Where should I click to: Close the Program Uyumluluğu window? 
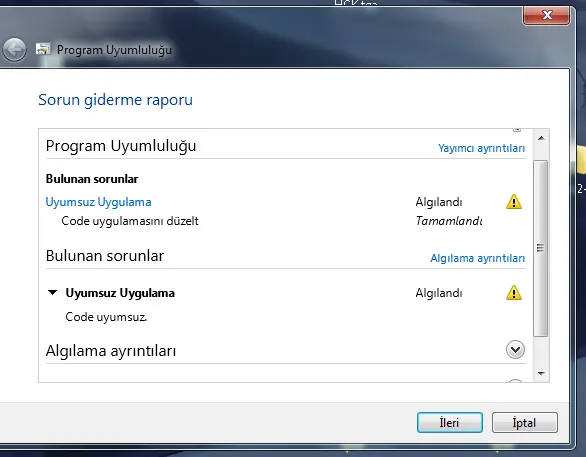(546, 15)
